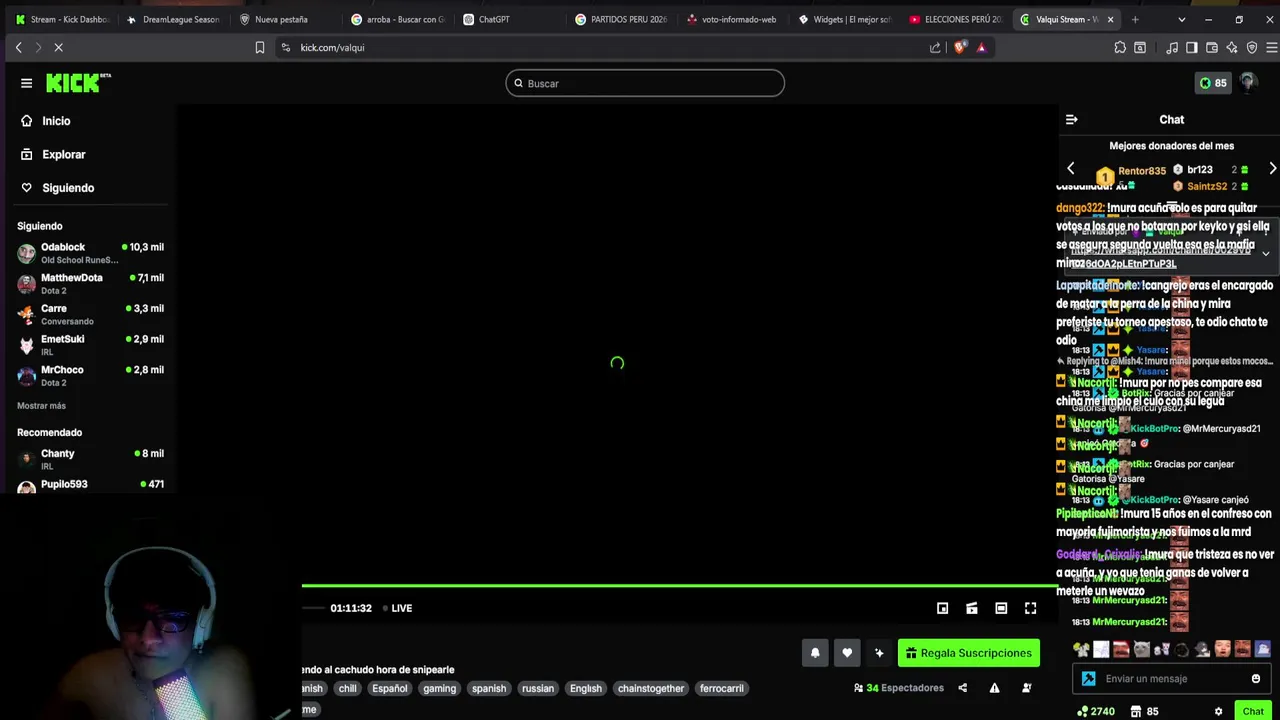Expand the pinned message chevron in chat

tap(1266, 254)
